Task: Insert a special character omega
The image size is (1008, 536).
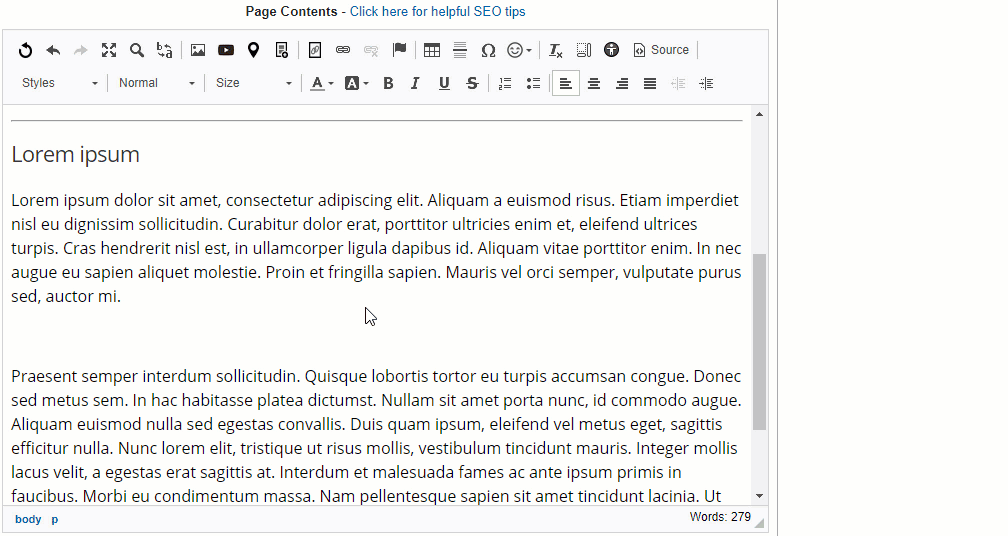Action: pos(488,50)
